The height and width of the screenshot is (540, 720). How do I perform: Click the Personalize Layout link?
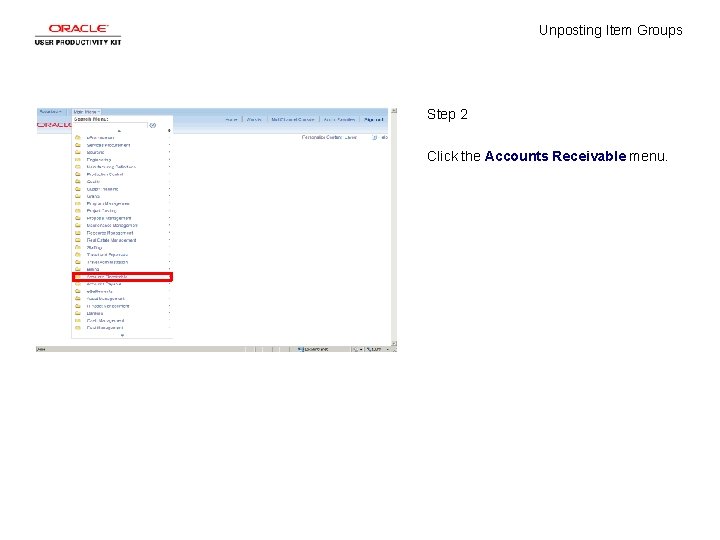coord(350,137)
